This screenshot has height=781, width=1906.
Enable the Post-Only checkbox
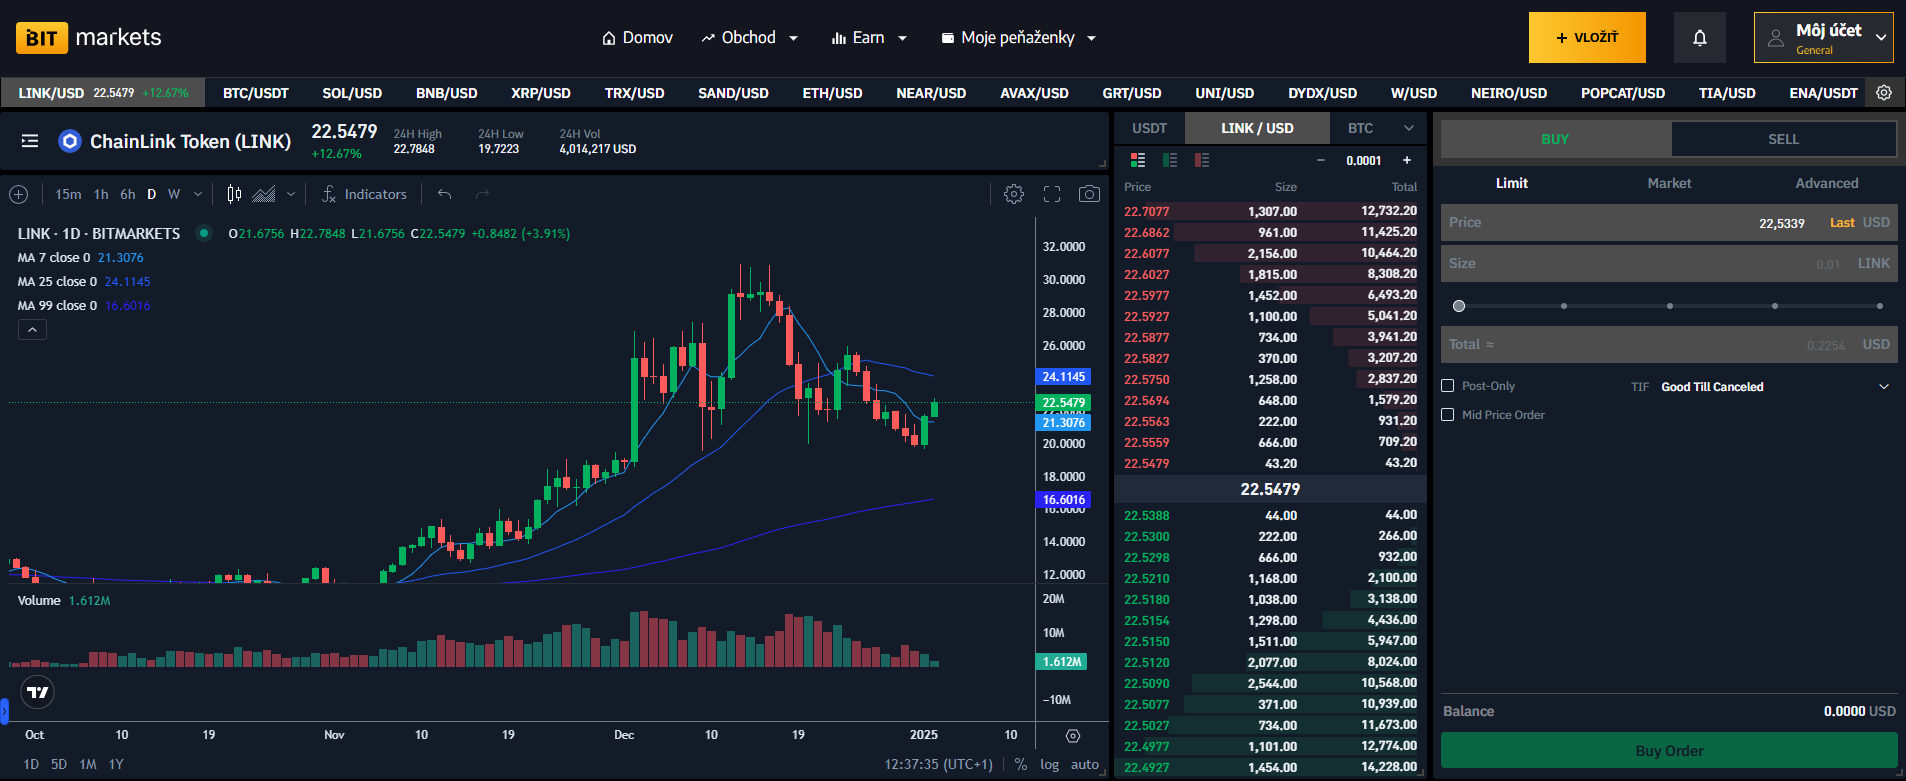pos(1447,386)
